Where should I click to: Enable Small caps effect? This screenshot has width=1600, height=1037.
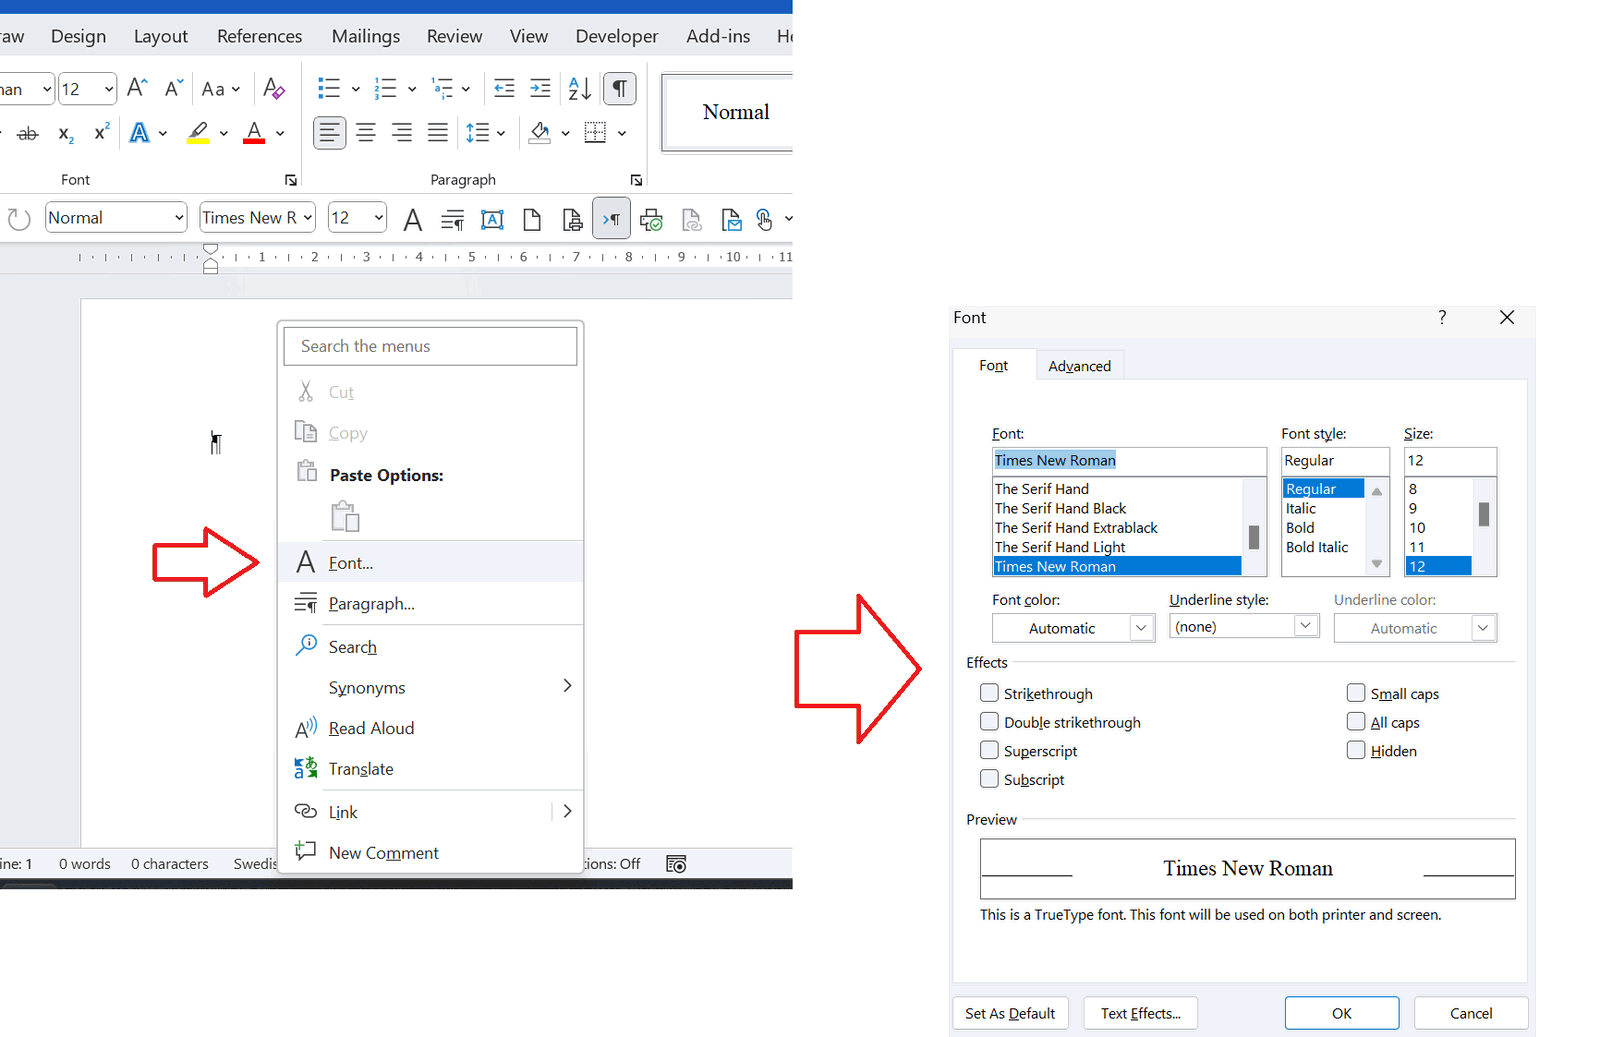1356,693
